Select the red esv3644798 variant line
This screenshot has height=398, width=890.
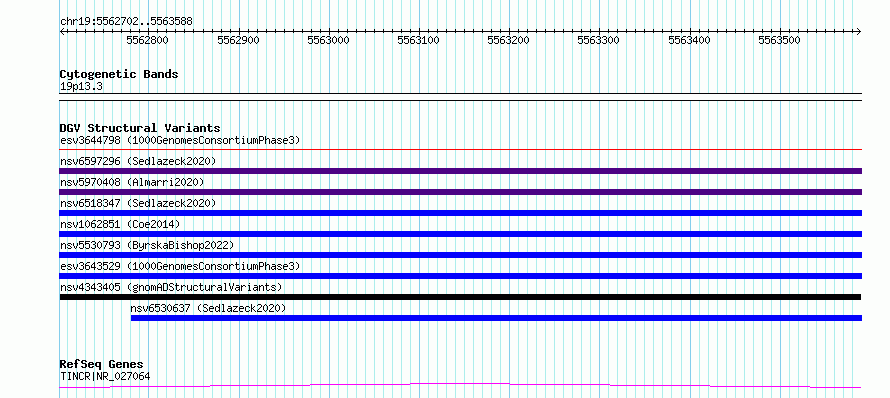tap(460, 150)
